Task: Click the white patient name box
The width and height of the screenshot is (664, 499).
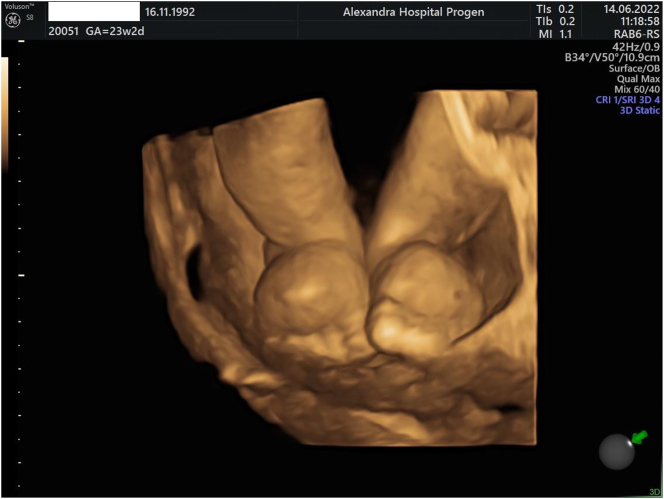Action: (x=94, y=12)
